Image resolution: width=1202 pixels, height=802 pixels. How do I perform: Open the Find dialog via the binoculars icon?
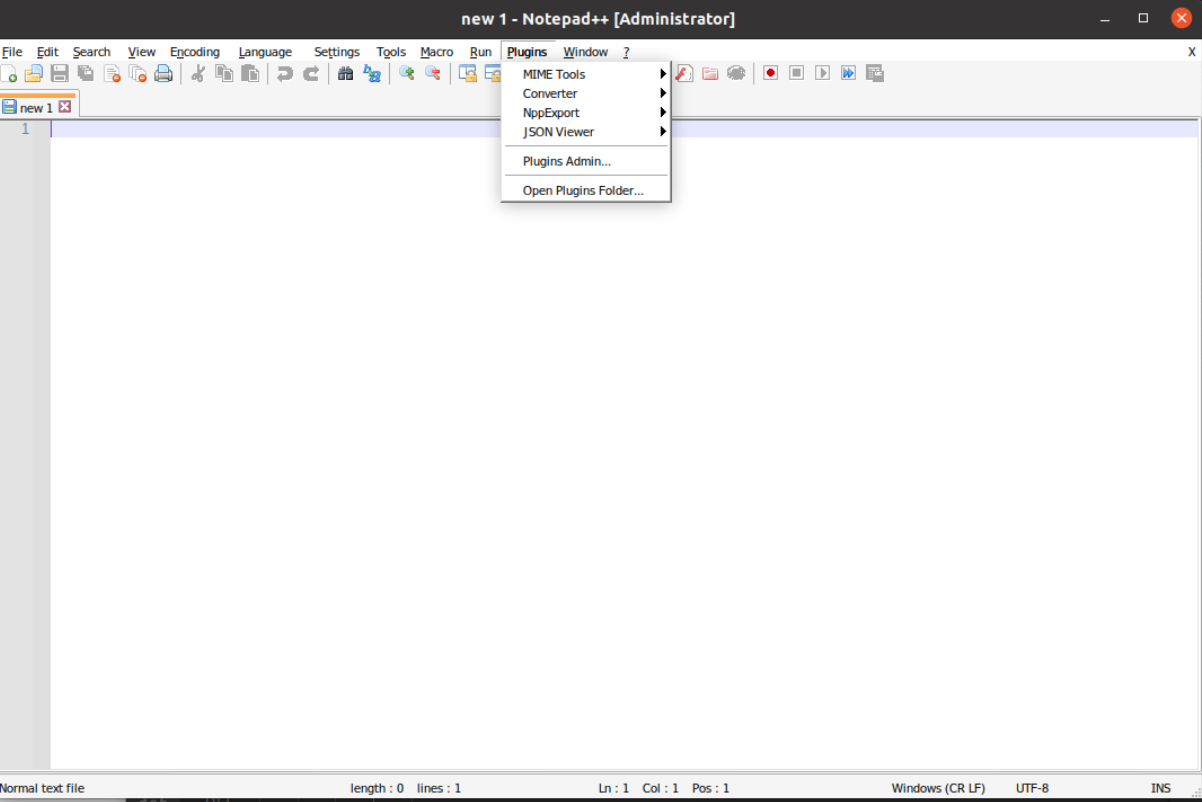pos(344,73)
